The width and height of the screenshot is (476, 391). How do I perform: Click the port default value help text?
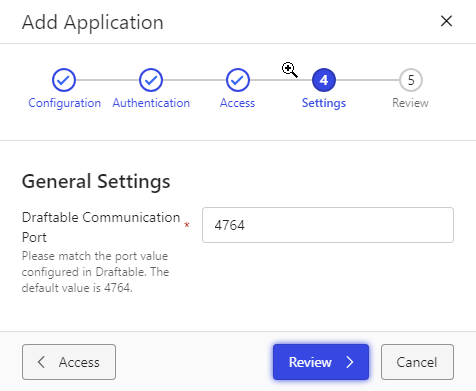(95, 272)
